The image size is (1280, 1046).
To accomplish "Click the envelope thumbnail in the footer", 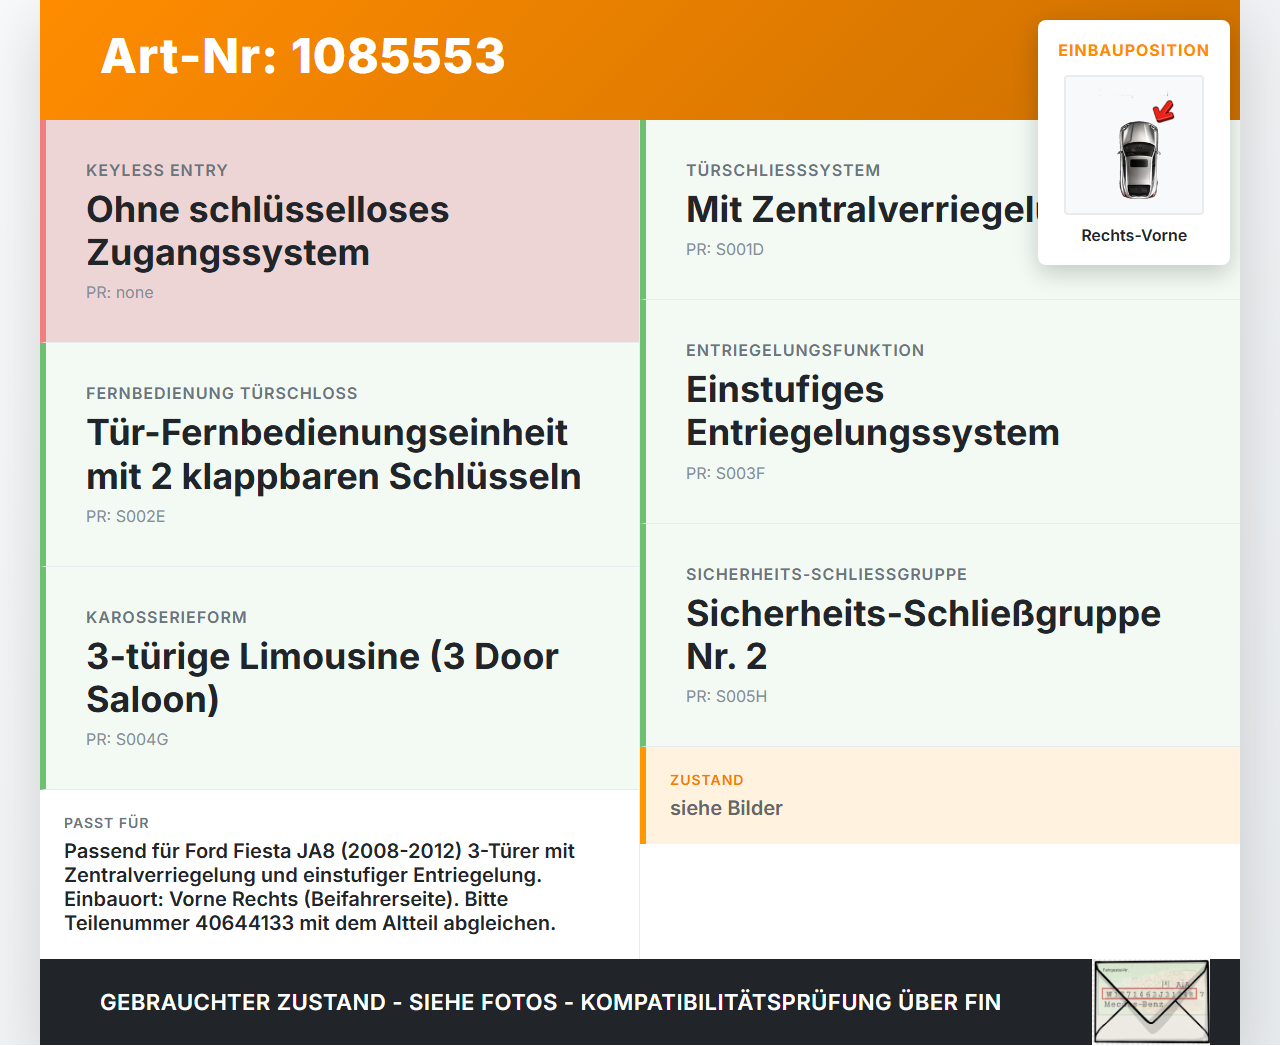I will tap(1151, 1002).
